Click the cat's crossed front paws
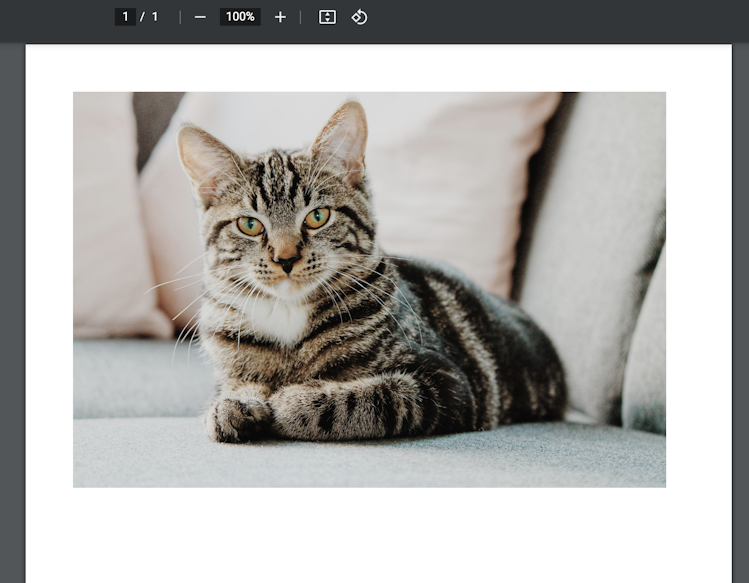The image size is (749, 583). pyautogui.click(x=240, y=417)
